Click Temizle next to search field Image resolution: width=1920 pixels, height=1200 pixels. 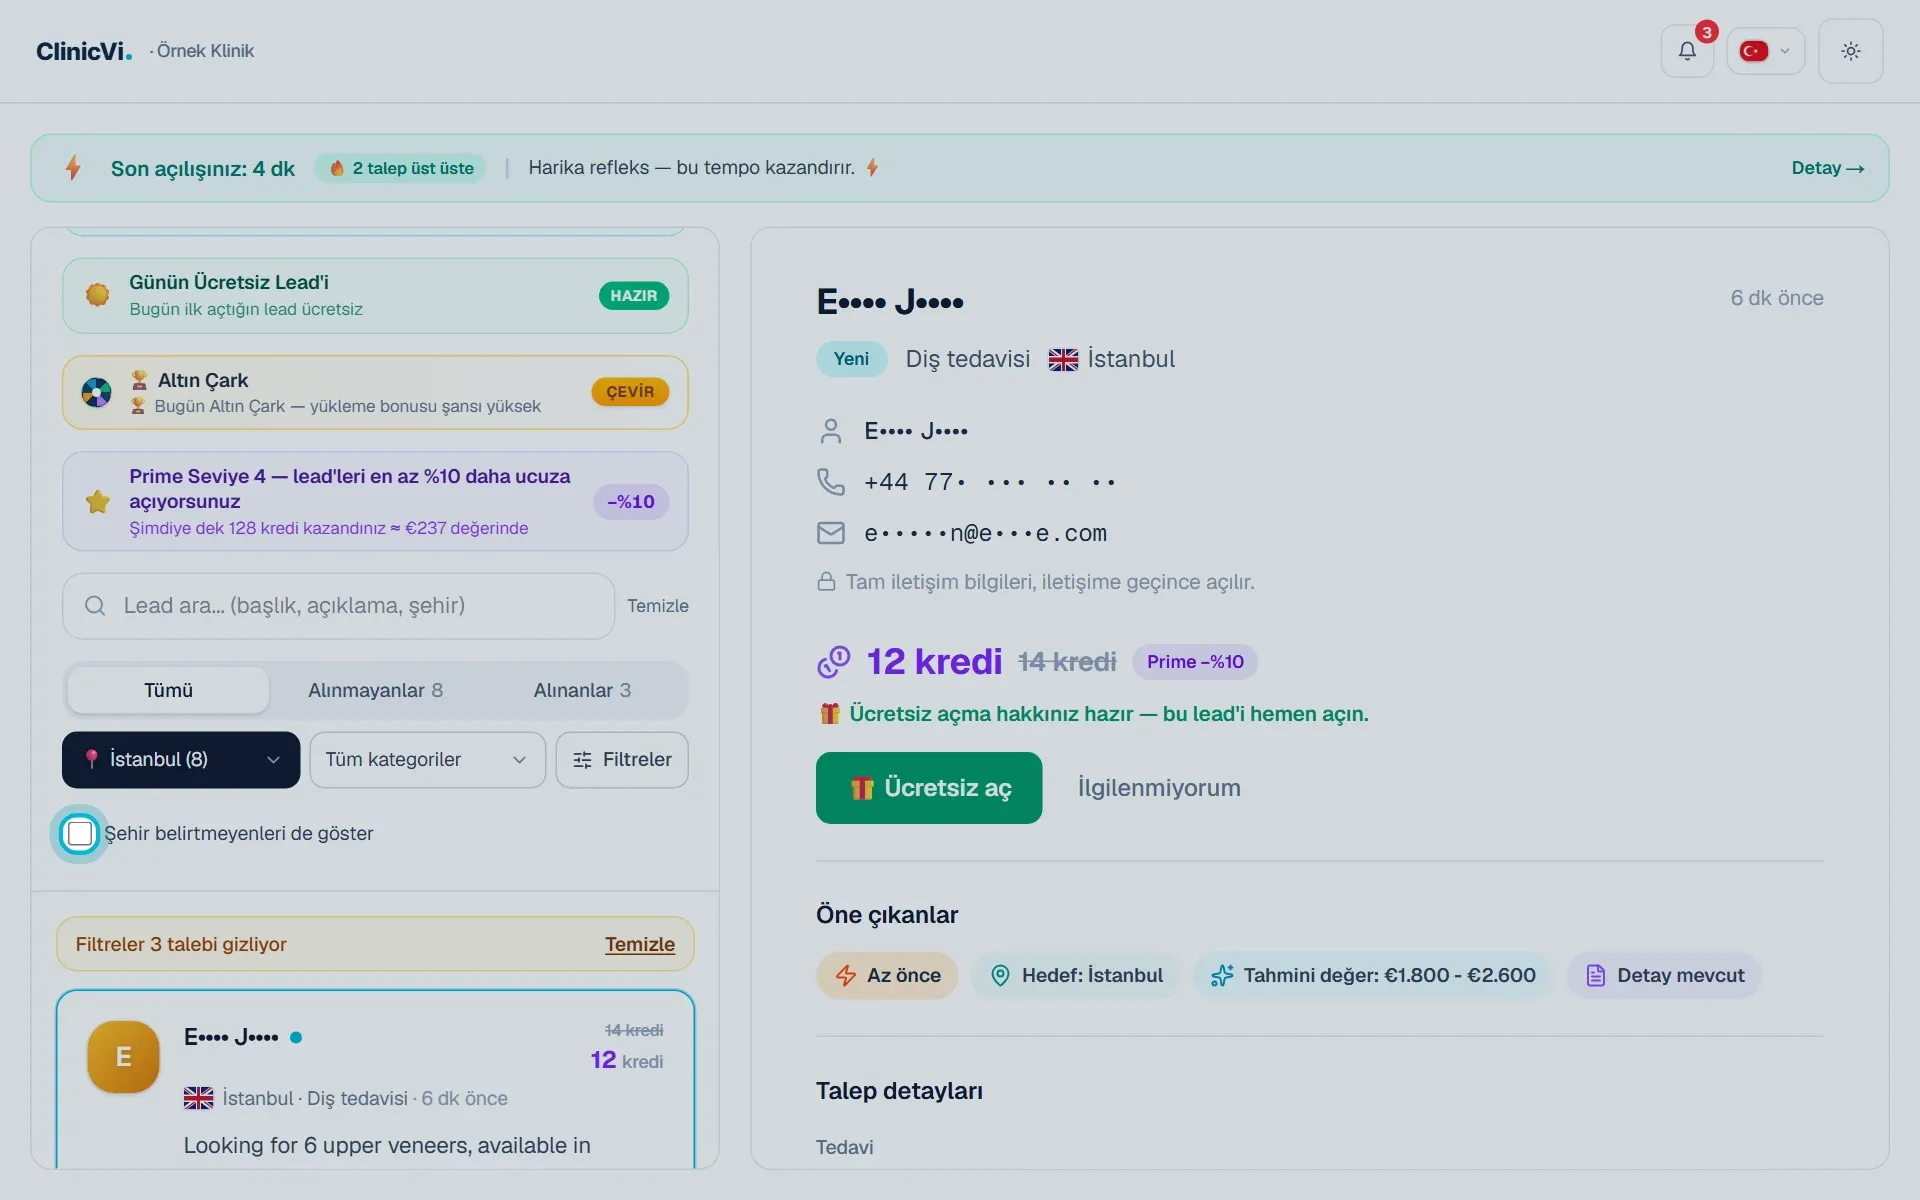point(657,606)
